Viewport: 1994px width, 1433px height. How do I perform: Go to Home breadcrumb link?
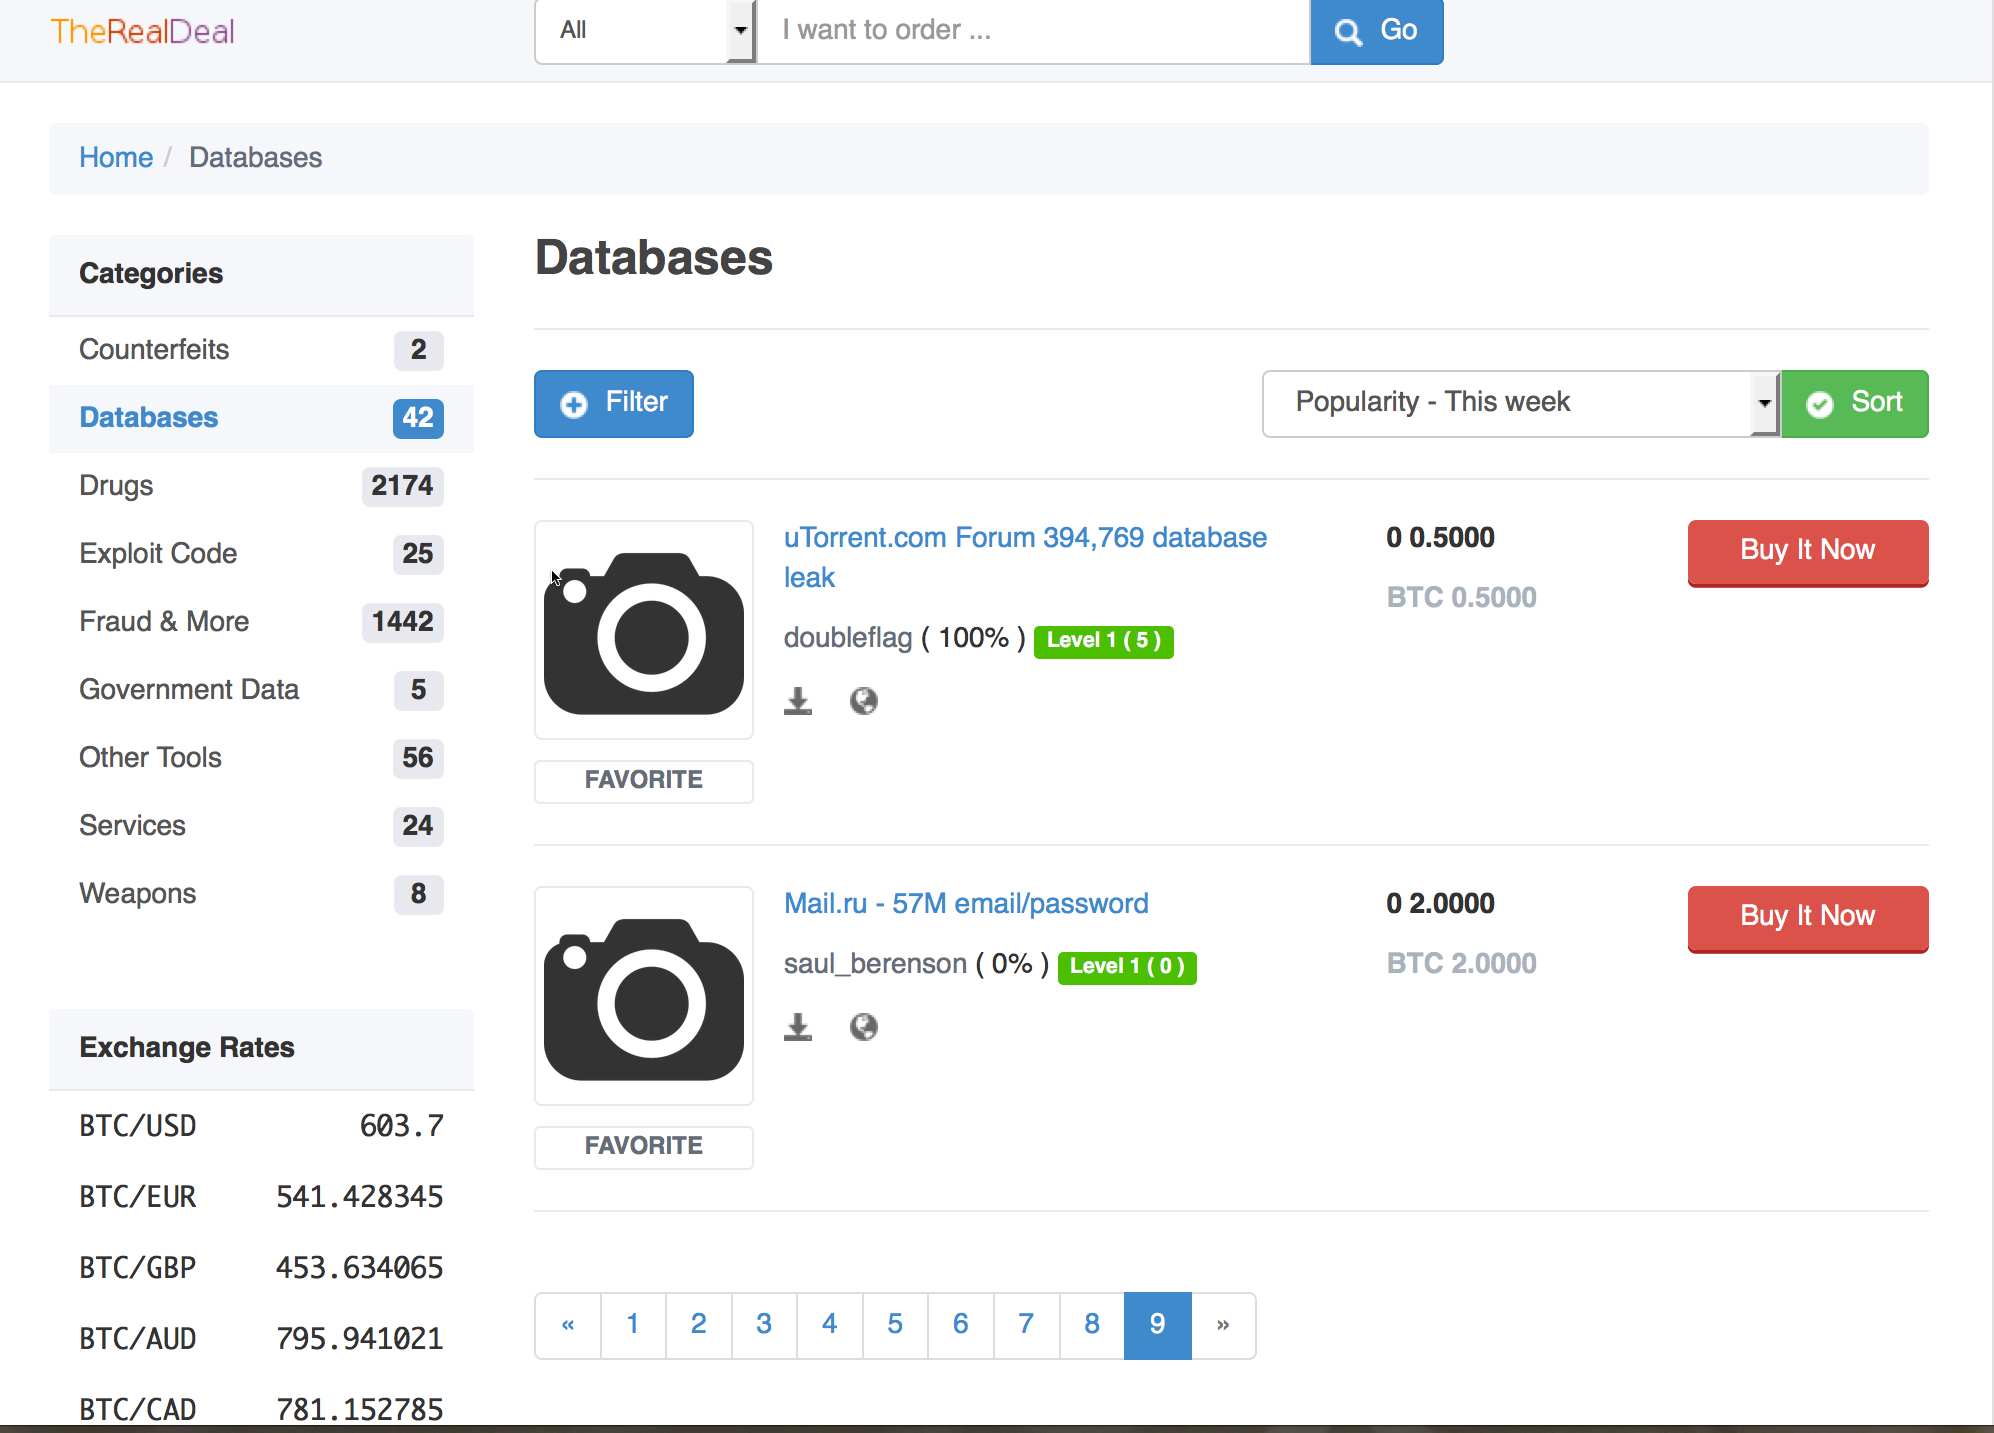(116, 158)
